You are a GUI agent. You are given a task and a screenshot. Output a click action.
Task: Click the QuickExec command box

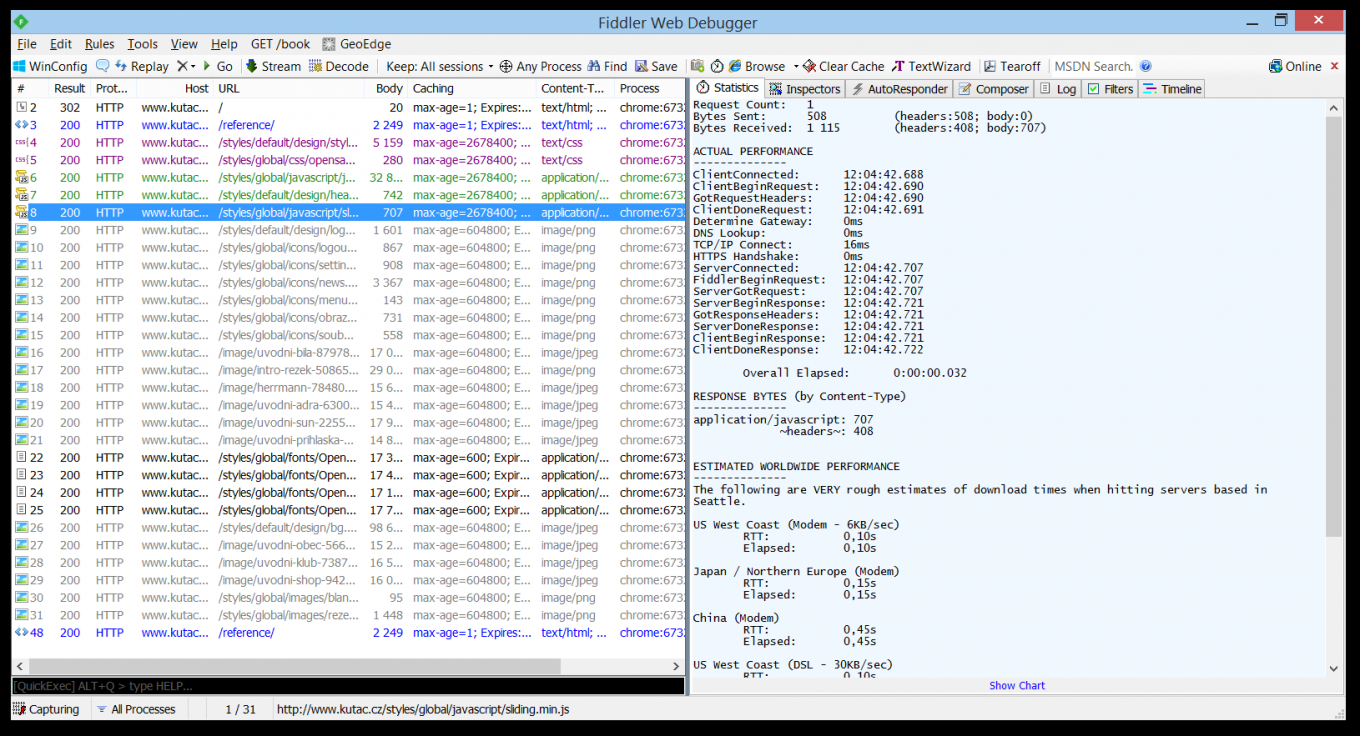pos(348,686)
